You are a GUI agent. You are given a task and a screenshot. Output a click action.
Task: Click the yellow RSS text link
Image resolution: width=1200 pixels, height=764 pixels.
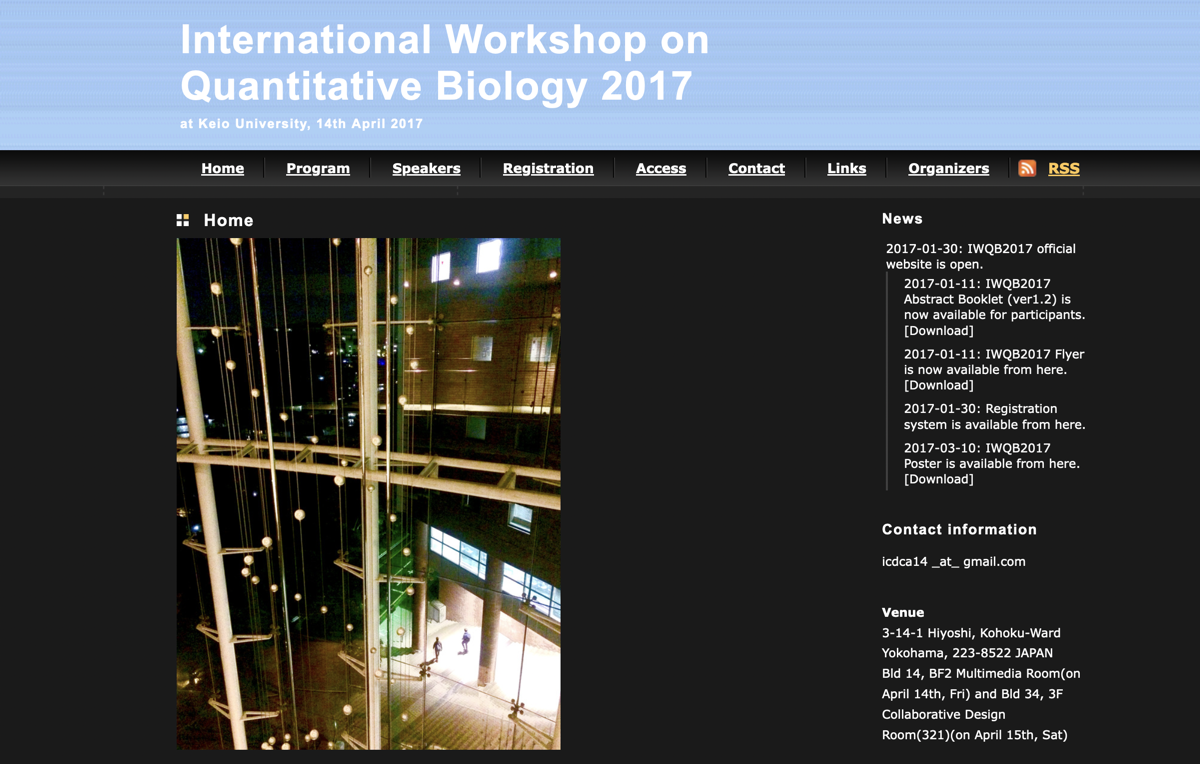(1063, 168)
